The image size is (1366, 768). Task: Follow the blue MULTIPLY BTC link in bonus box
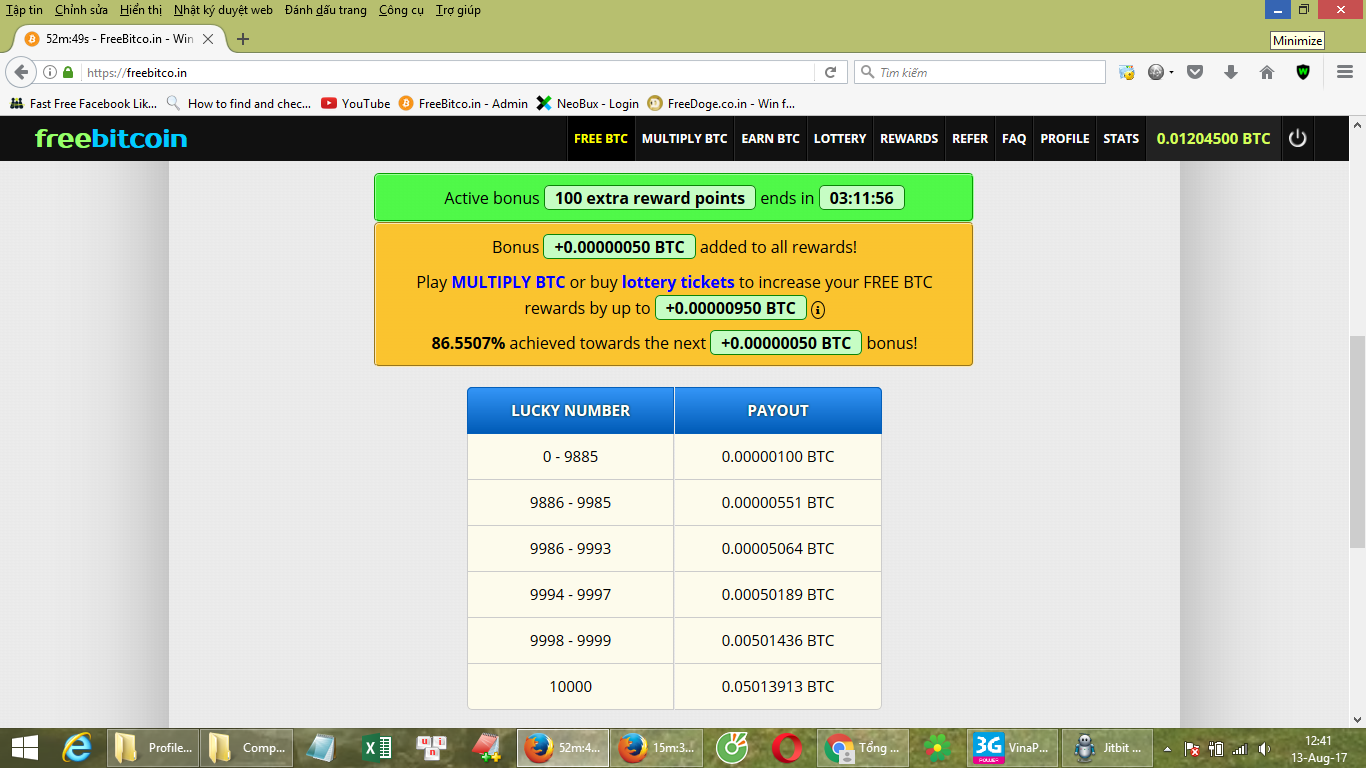point(508,282)
